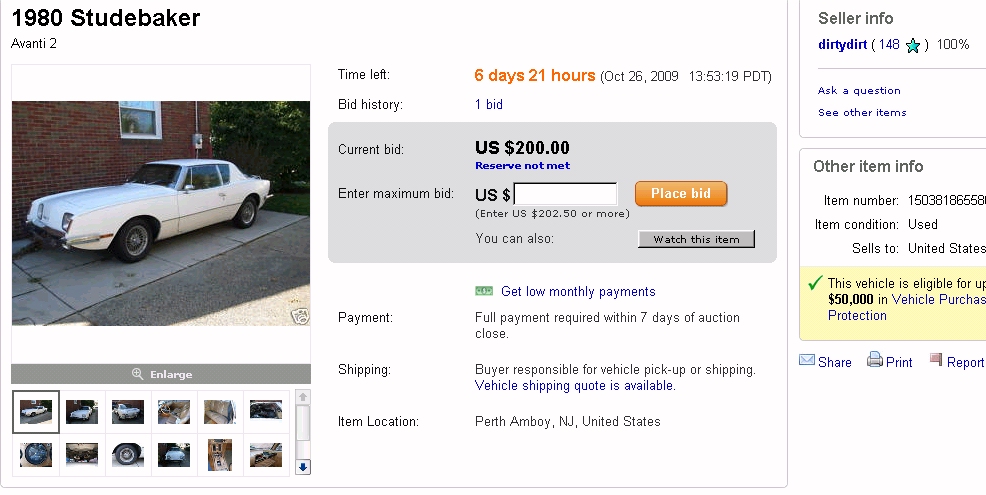Select the wheel close-up thumbnail

pos(127,455)
